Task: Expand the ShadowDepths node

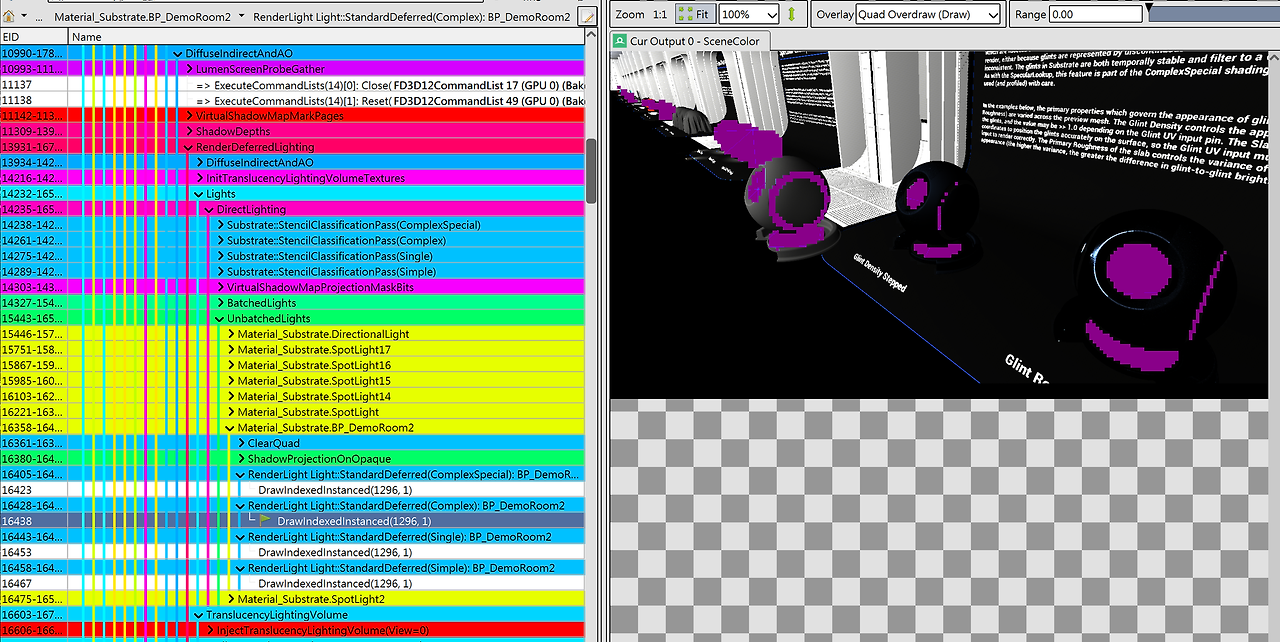Action: click(x=189, y=131)
